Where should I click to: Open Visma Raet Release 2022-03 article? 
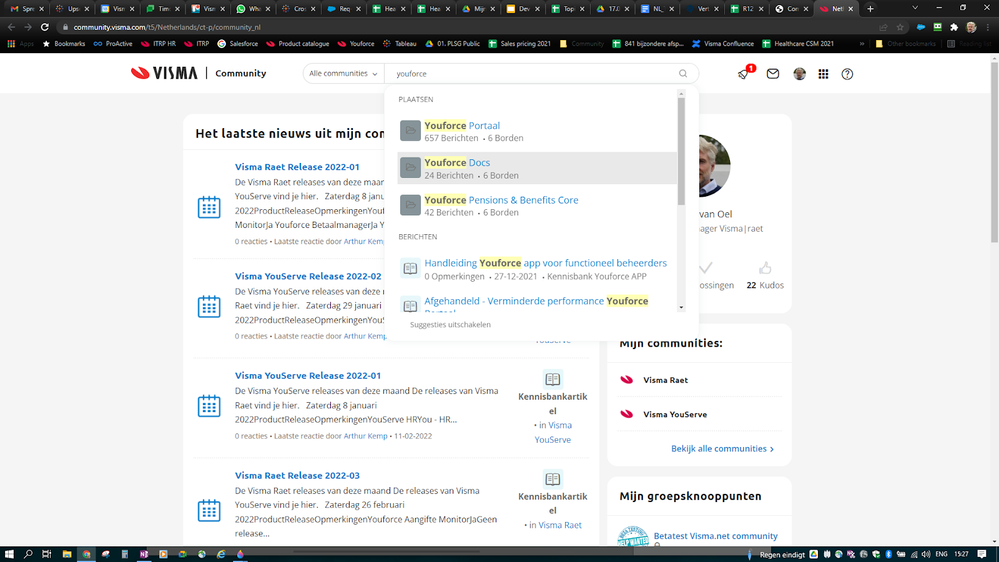coord(297,475)
